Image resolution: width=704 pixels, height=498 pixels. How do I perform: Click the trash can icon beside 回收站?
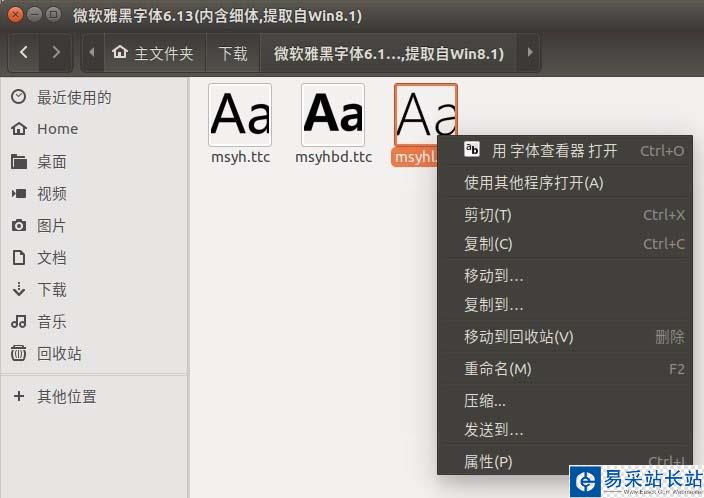[18, 353]
